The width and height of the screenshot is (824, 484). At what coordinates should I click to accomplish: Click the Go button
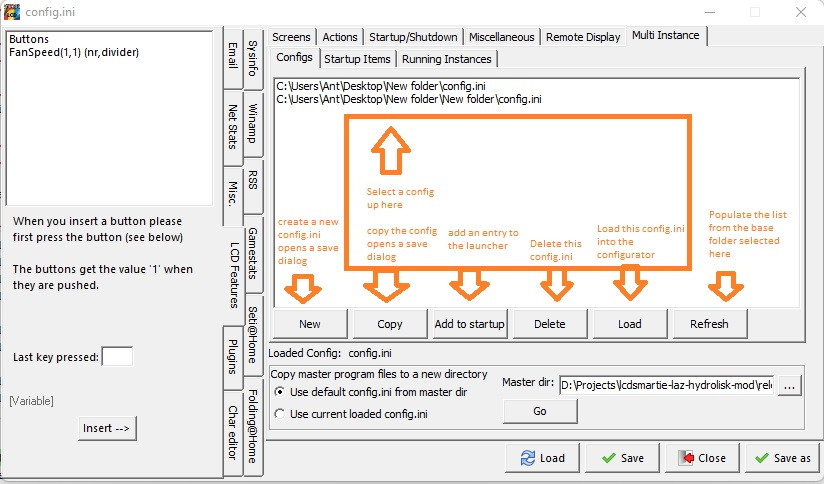click(x=540, y=411)
